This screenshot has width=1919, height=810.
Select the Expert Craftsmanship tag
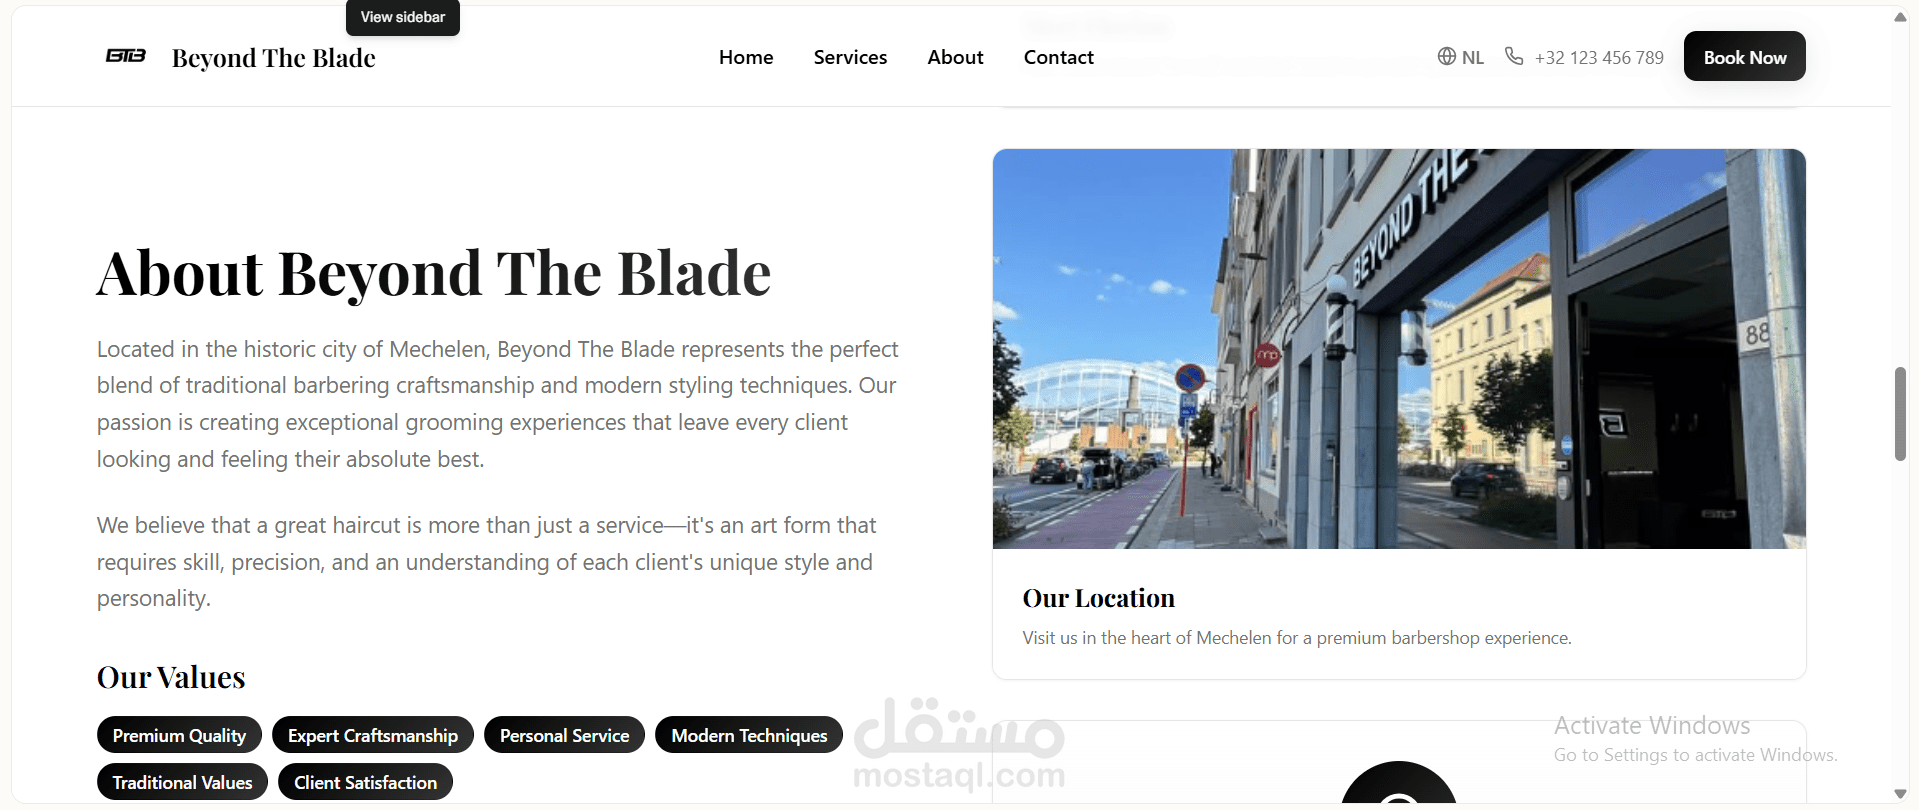(373, 735)
